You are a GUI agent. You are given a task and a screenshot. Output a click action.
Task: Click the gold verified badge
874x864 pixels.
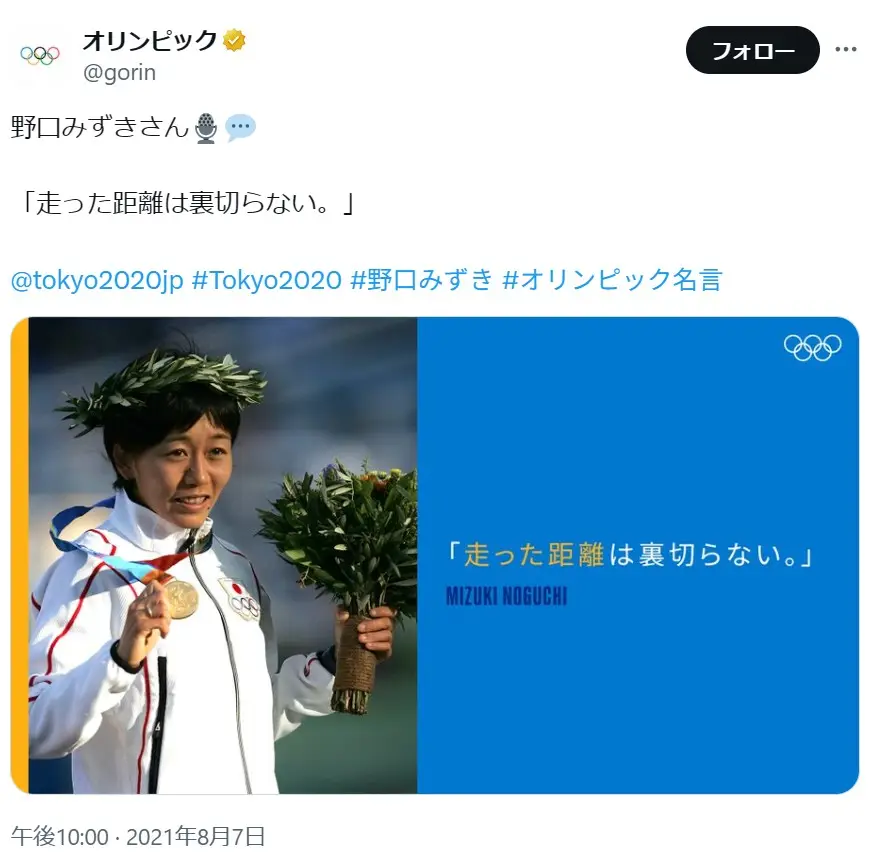coord(234,41)
